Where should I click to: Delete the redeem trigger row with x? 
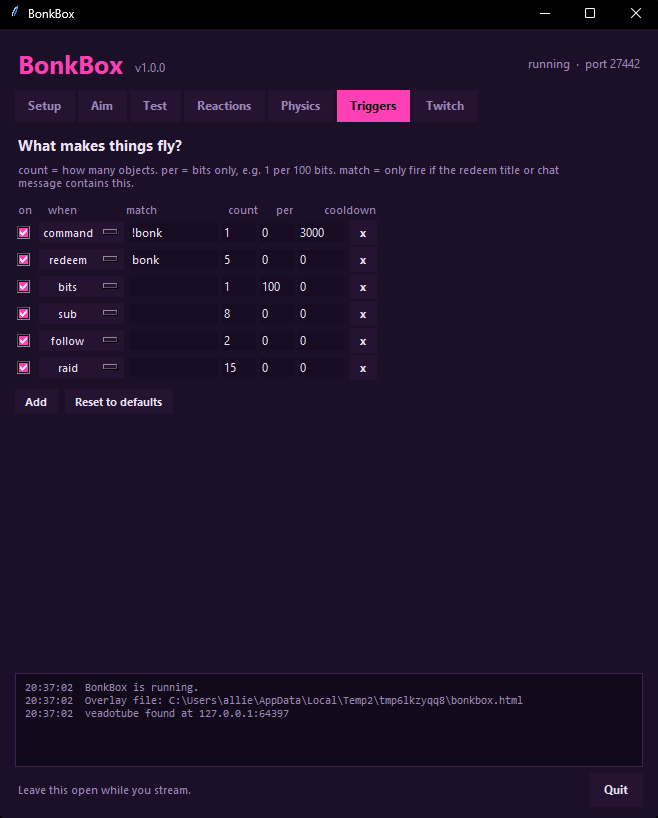363,260
